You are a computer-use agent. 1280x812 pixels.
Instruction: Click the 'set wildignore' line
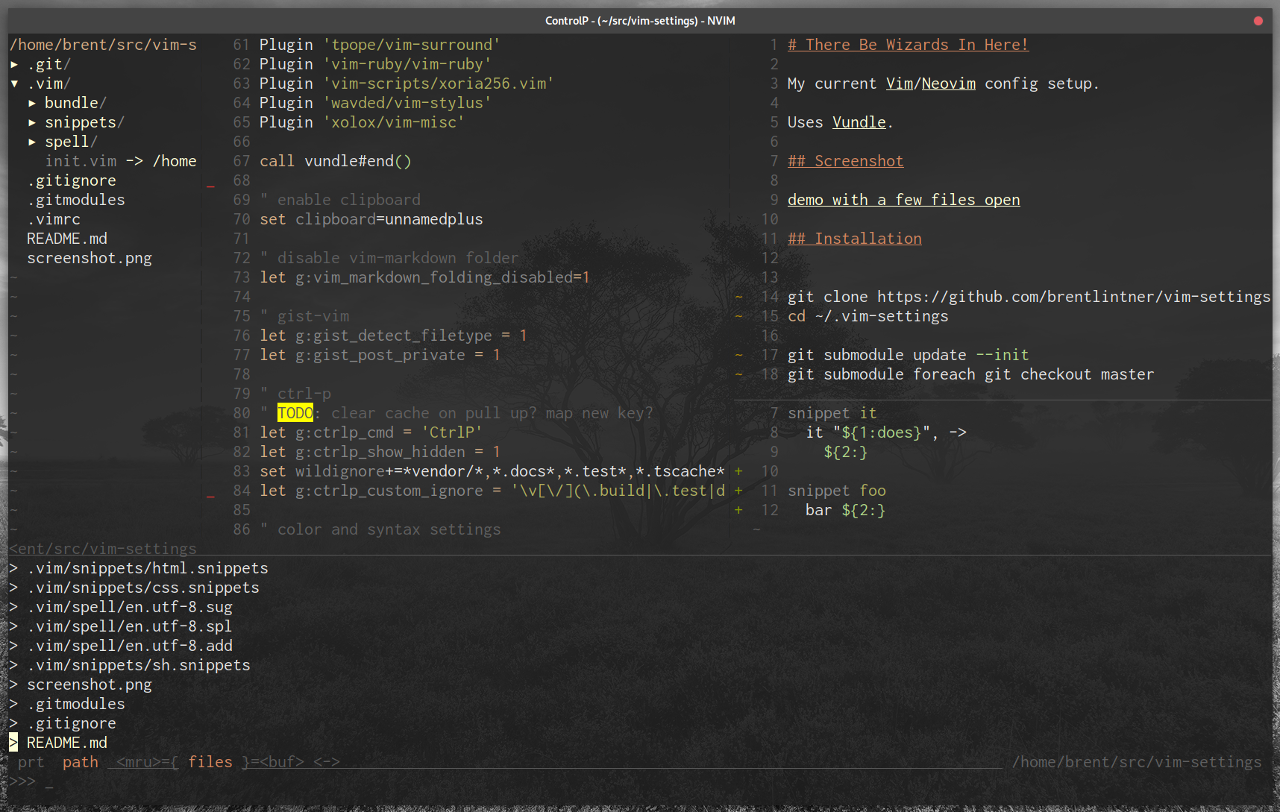tap(492, 471)
